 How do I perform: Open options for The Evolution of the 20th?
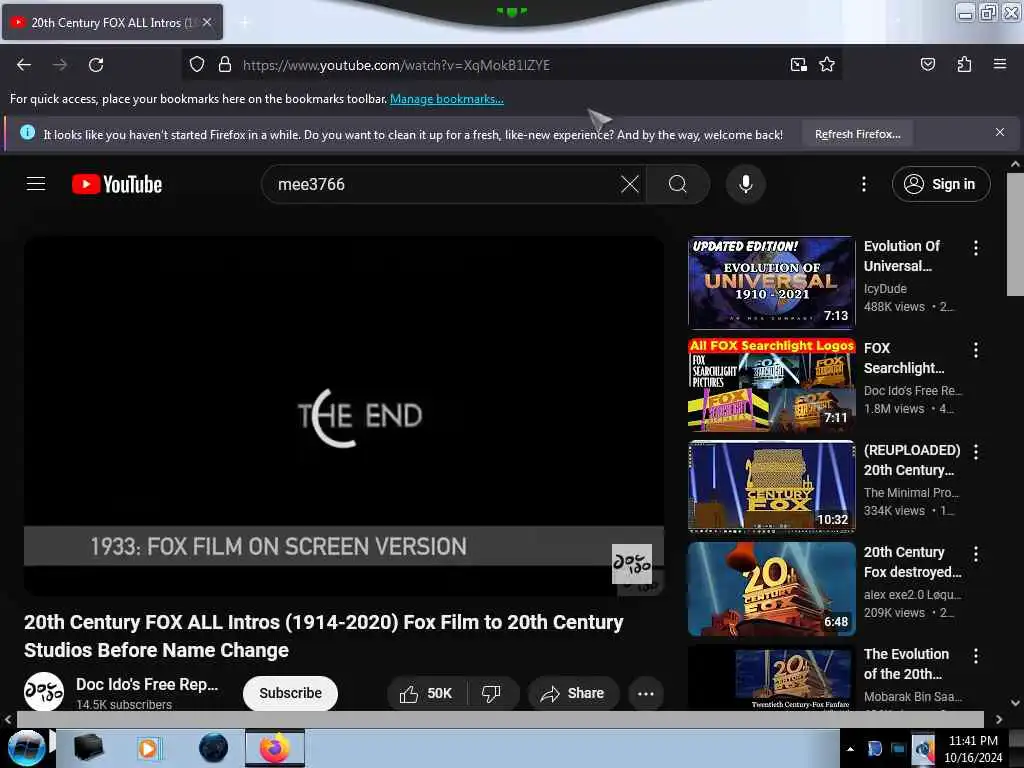(976, 656)
